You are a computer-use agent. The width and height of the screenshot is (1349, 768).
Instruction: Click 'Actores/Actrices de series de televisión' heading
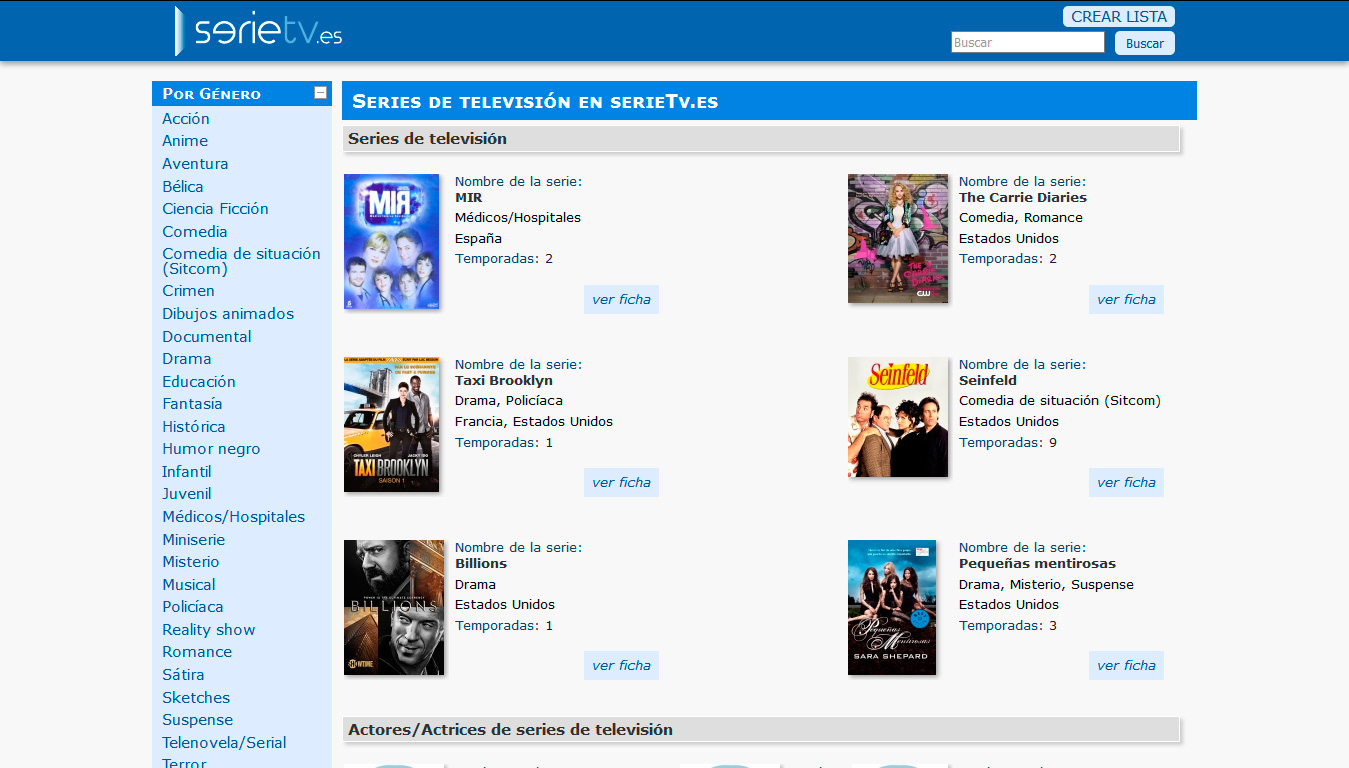pyautogui.click(x=510, y=730)
